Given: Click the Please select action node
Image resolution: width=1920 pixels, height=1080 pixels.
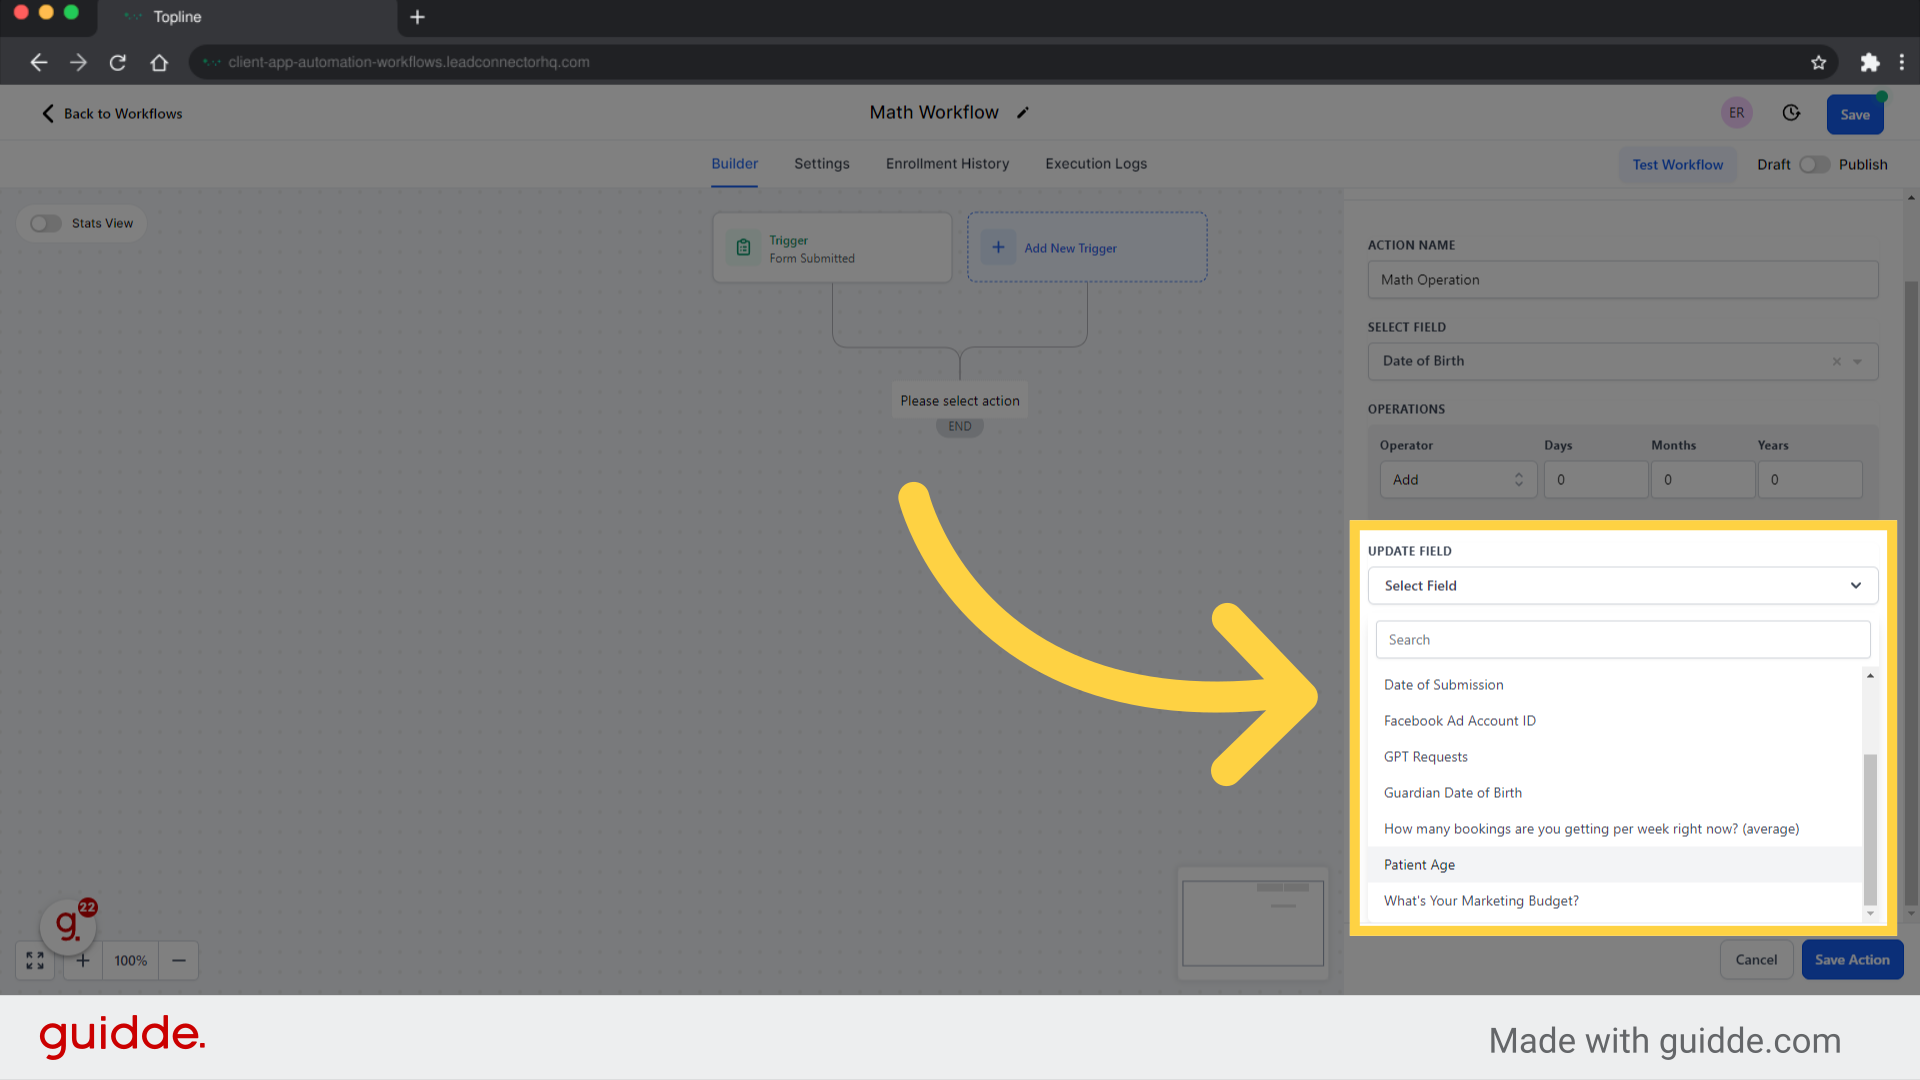Looking at the screenshot, I should point(959,401).
